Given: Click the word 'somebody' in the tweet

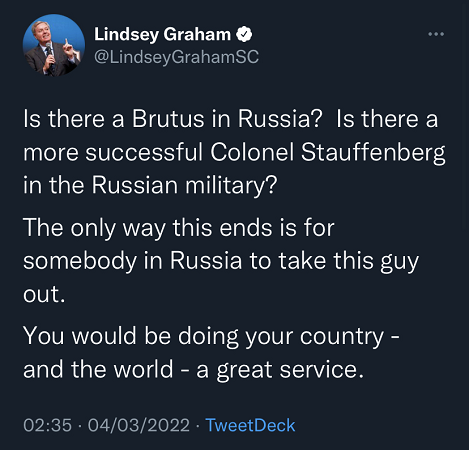Looking at the screenshot, I should [x=80, y=262].
